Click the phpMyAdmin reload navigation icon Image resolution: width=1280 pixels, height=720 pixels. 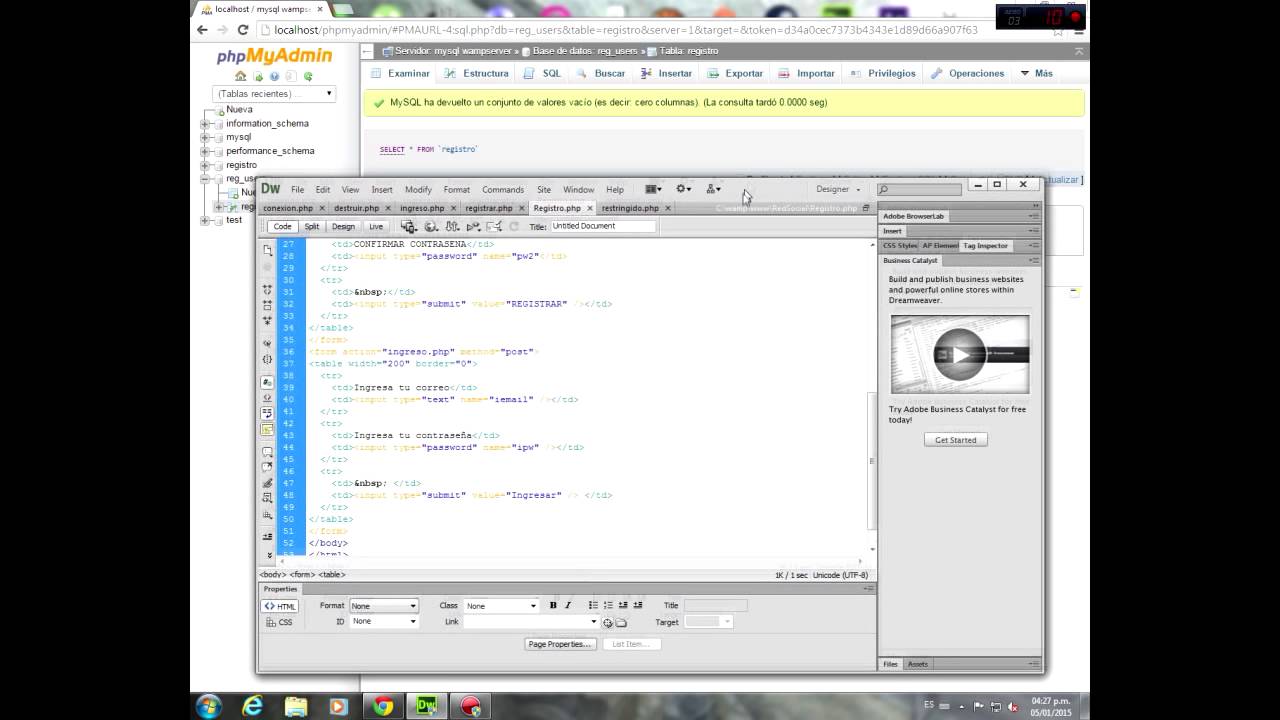[308, 76]
